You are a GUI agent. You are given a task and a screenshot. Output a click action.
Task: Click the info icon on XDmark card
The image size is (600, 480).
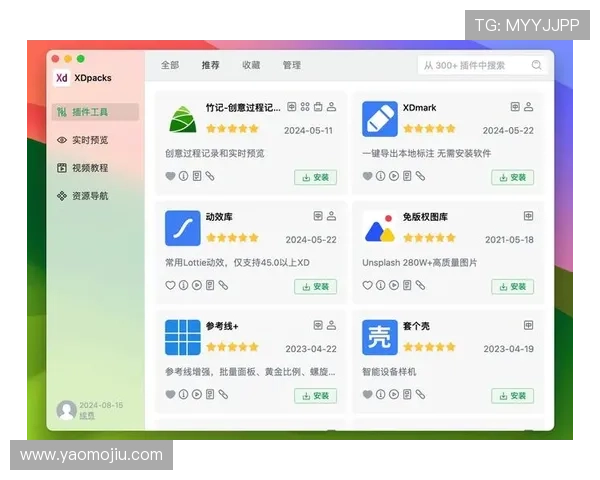(380, 176)
